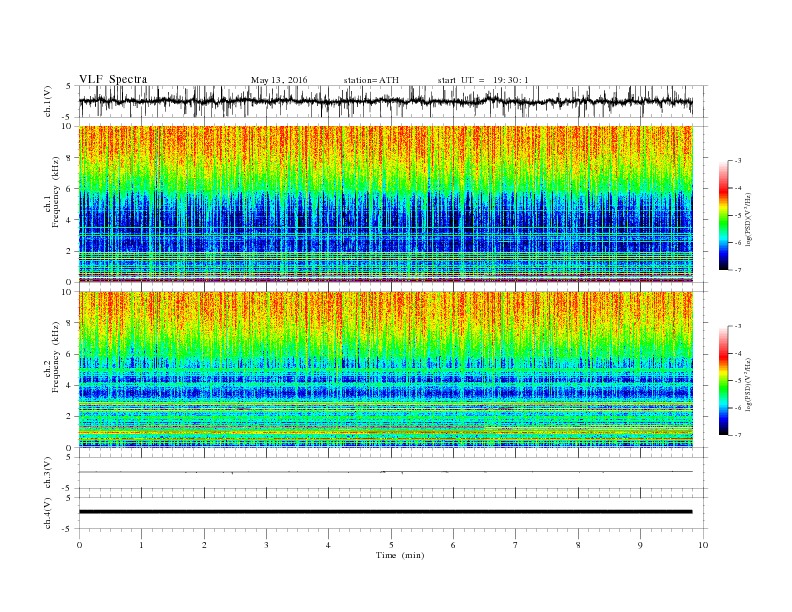792x612 pixels.
Task: Click tick label "2" on the time axis
Action: [x=204, y=545]
